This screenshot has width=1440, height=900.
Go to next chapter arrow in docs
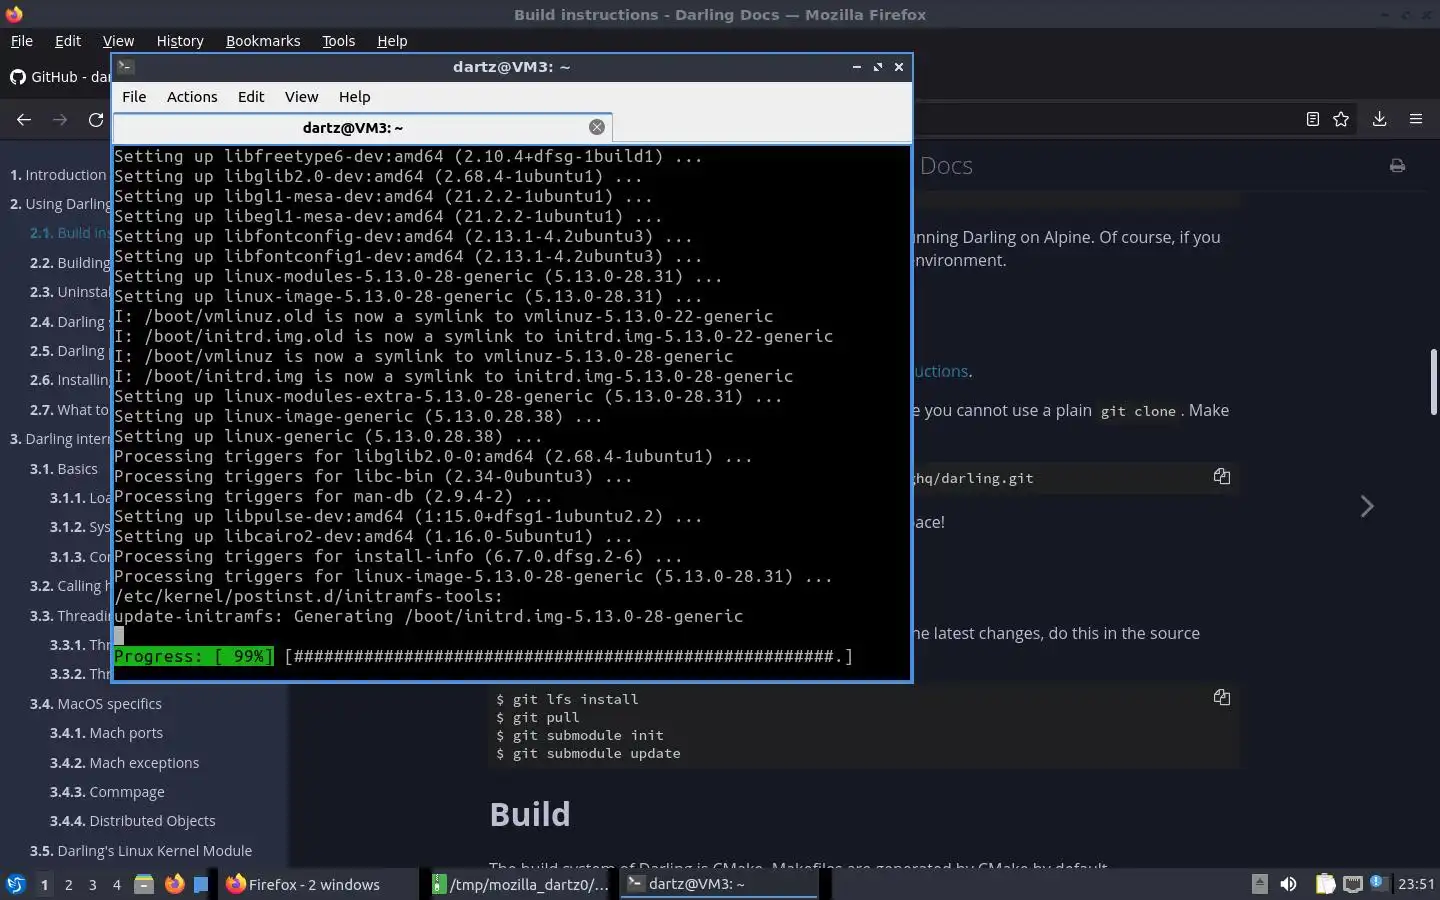1367,506
